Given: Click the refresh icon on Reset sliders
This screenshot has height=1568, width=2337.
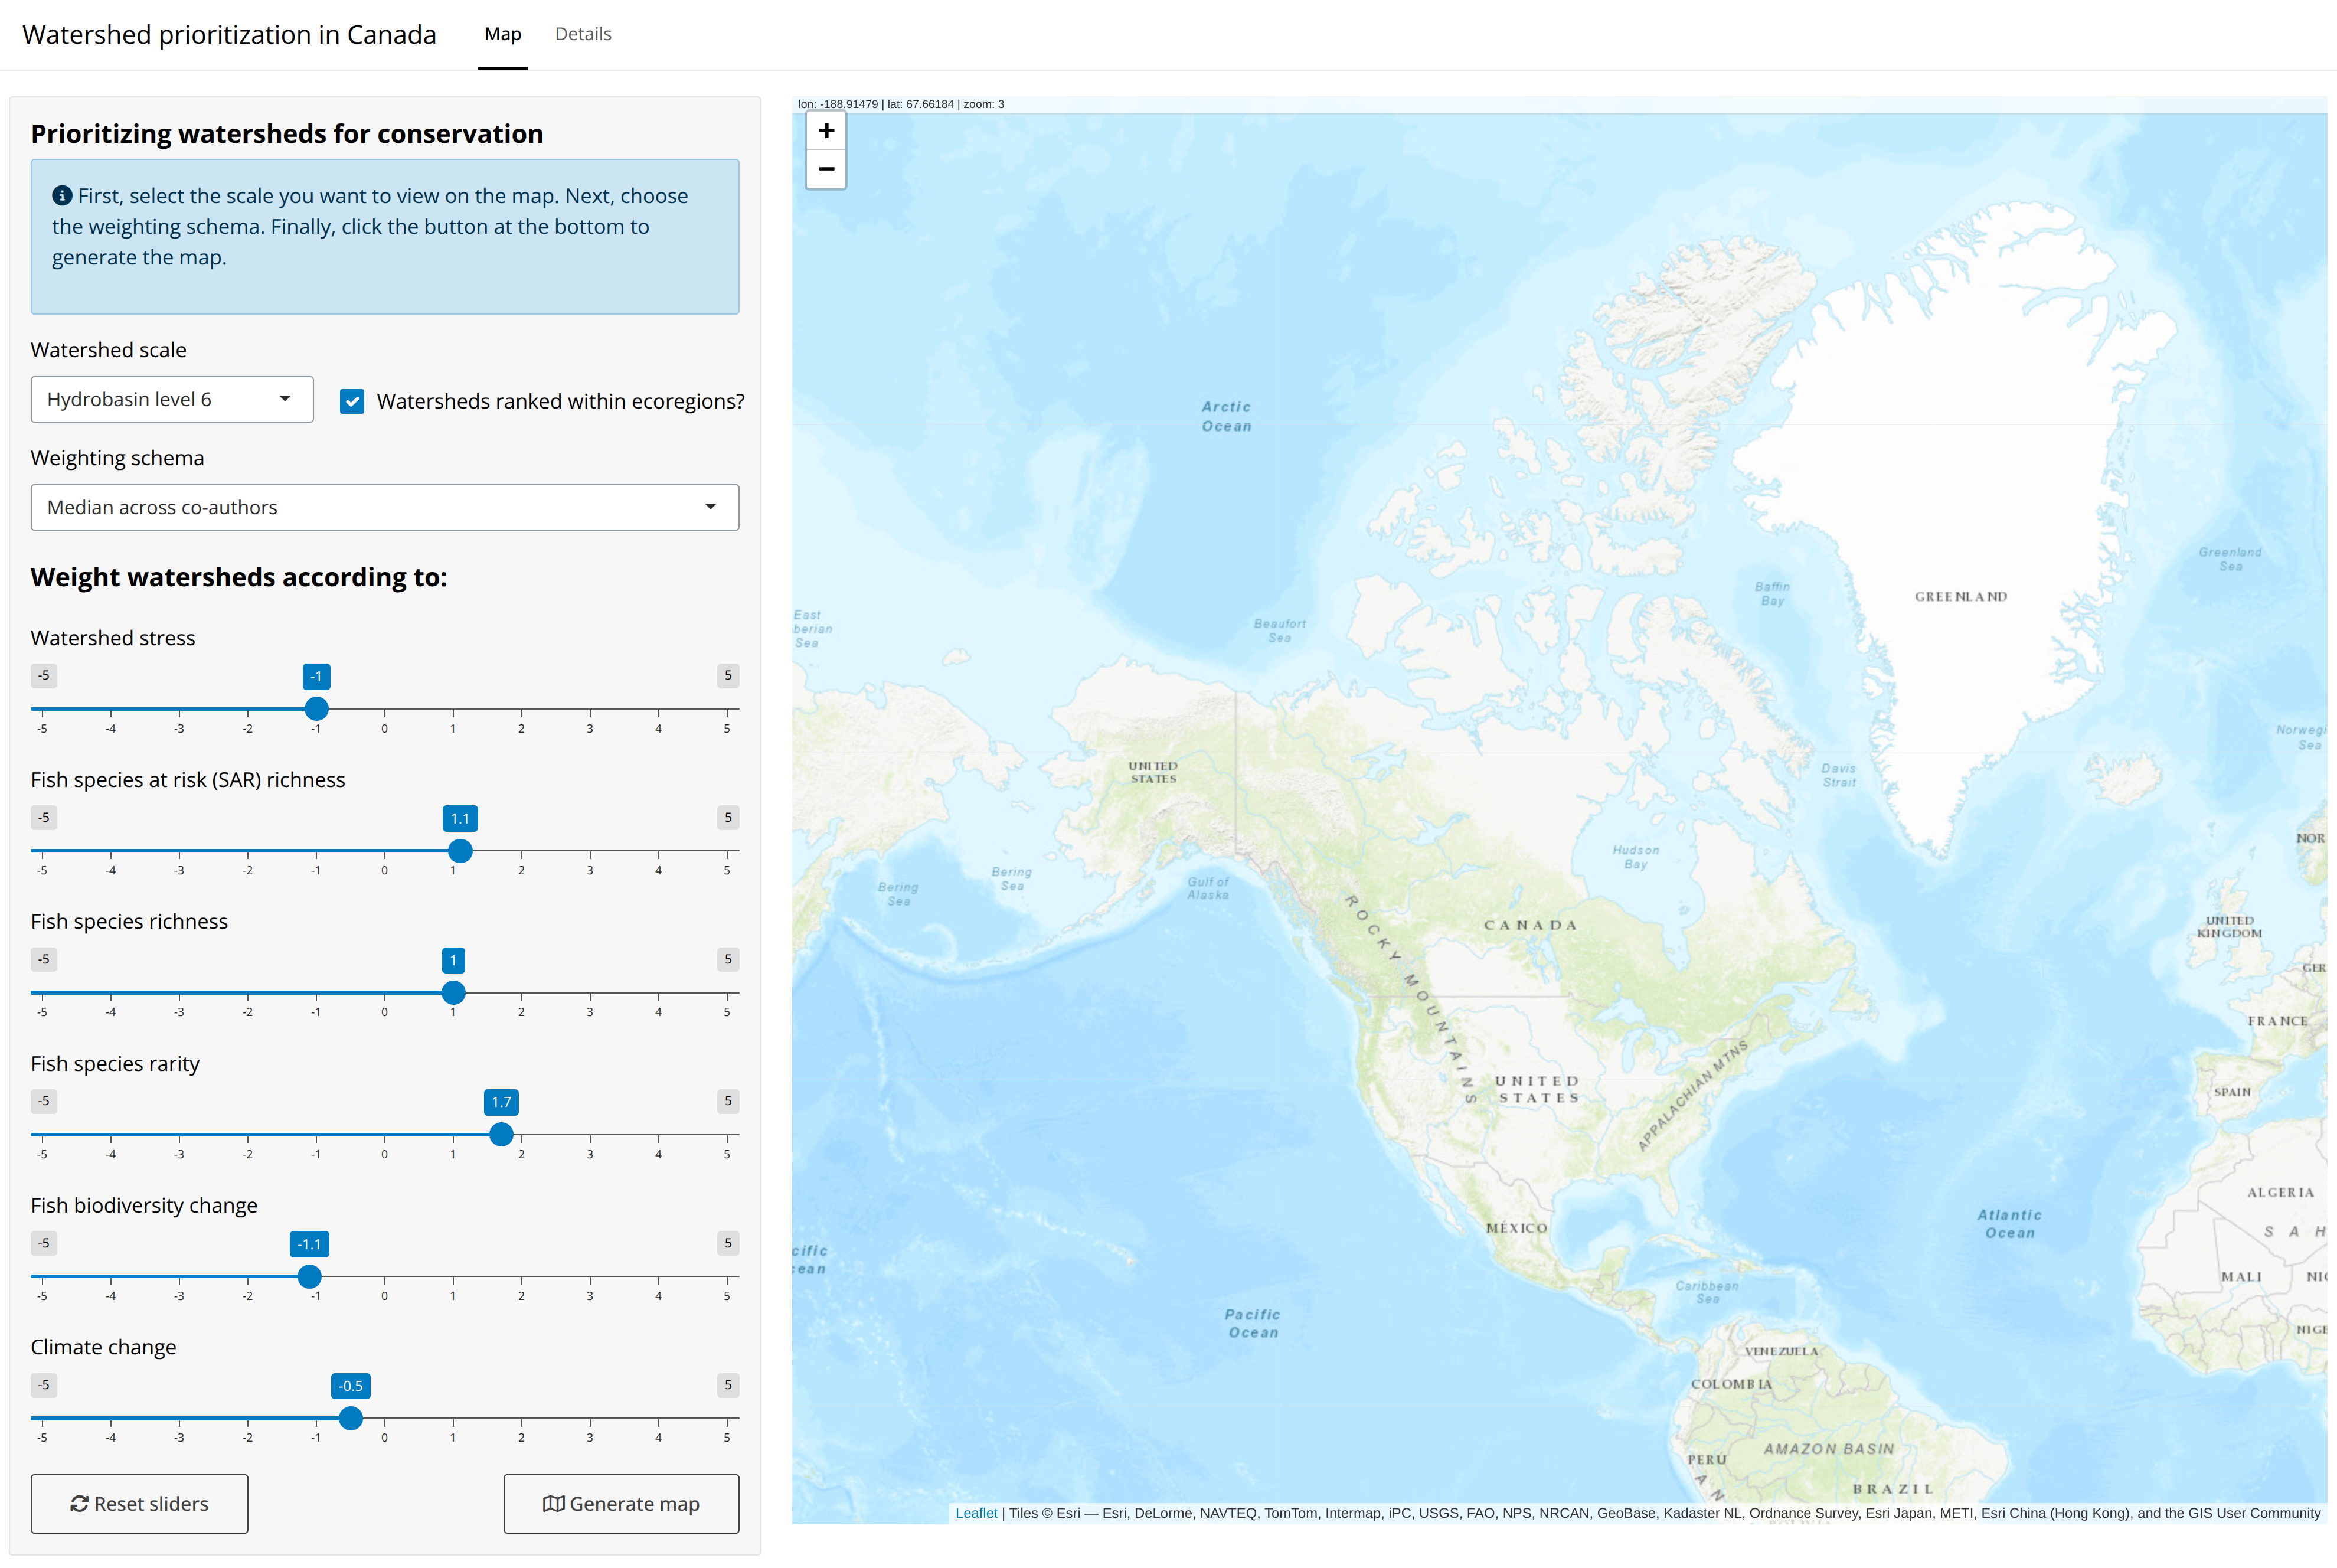Looking at the screenshot, I should pyautogui.click(x=79, y=1504).
